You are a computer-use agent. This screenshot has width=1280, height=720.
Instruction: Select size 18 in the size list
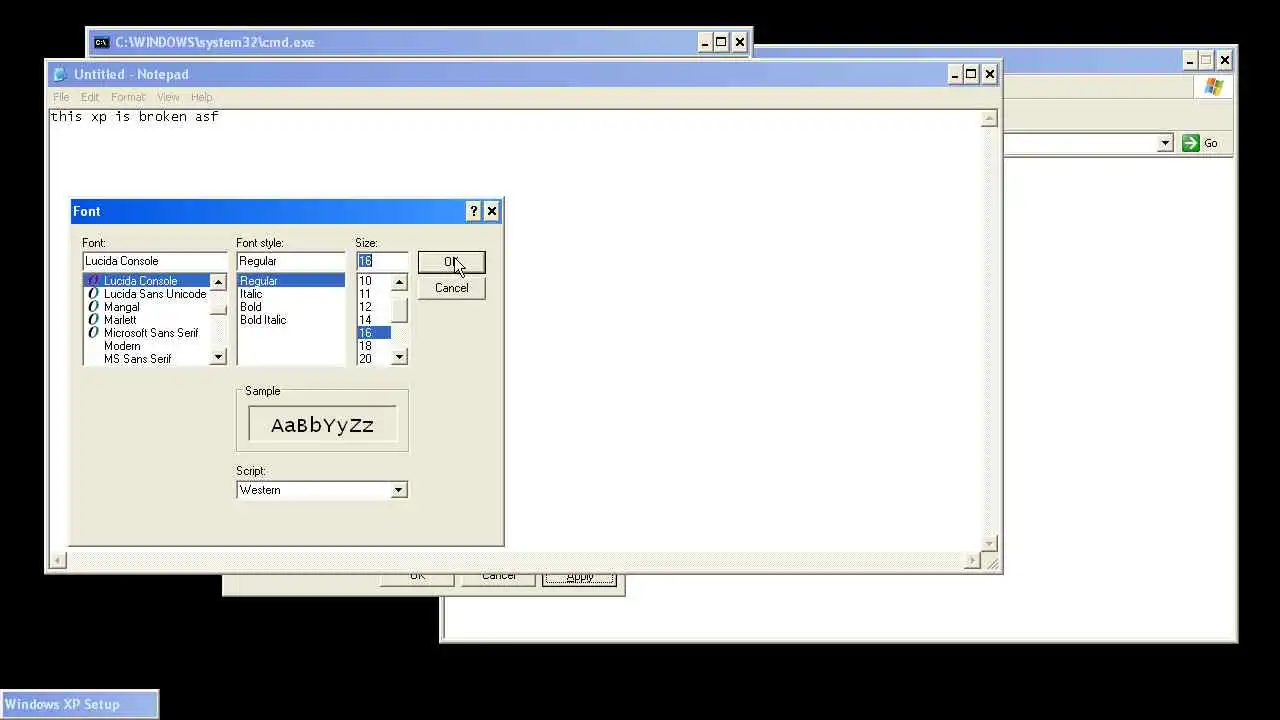pyautogui.click(x=373, y=346)
